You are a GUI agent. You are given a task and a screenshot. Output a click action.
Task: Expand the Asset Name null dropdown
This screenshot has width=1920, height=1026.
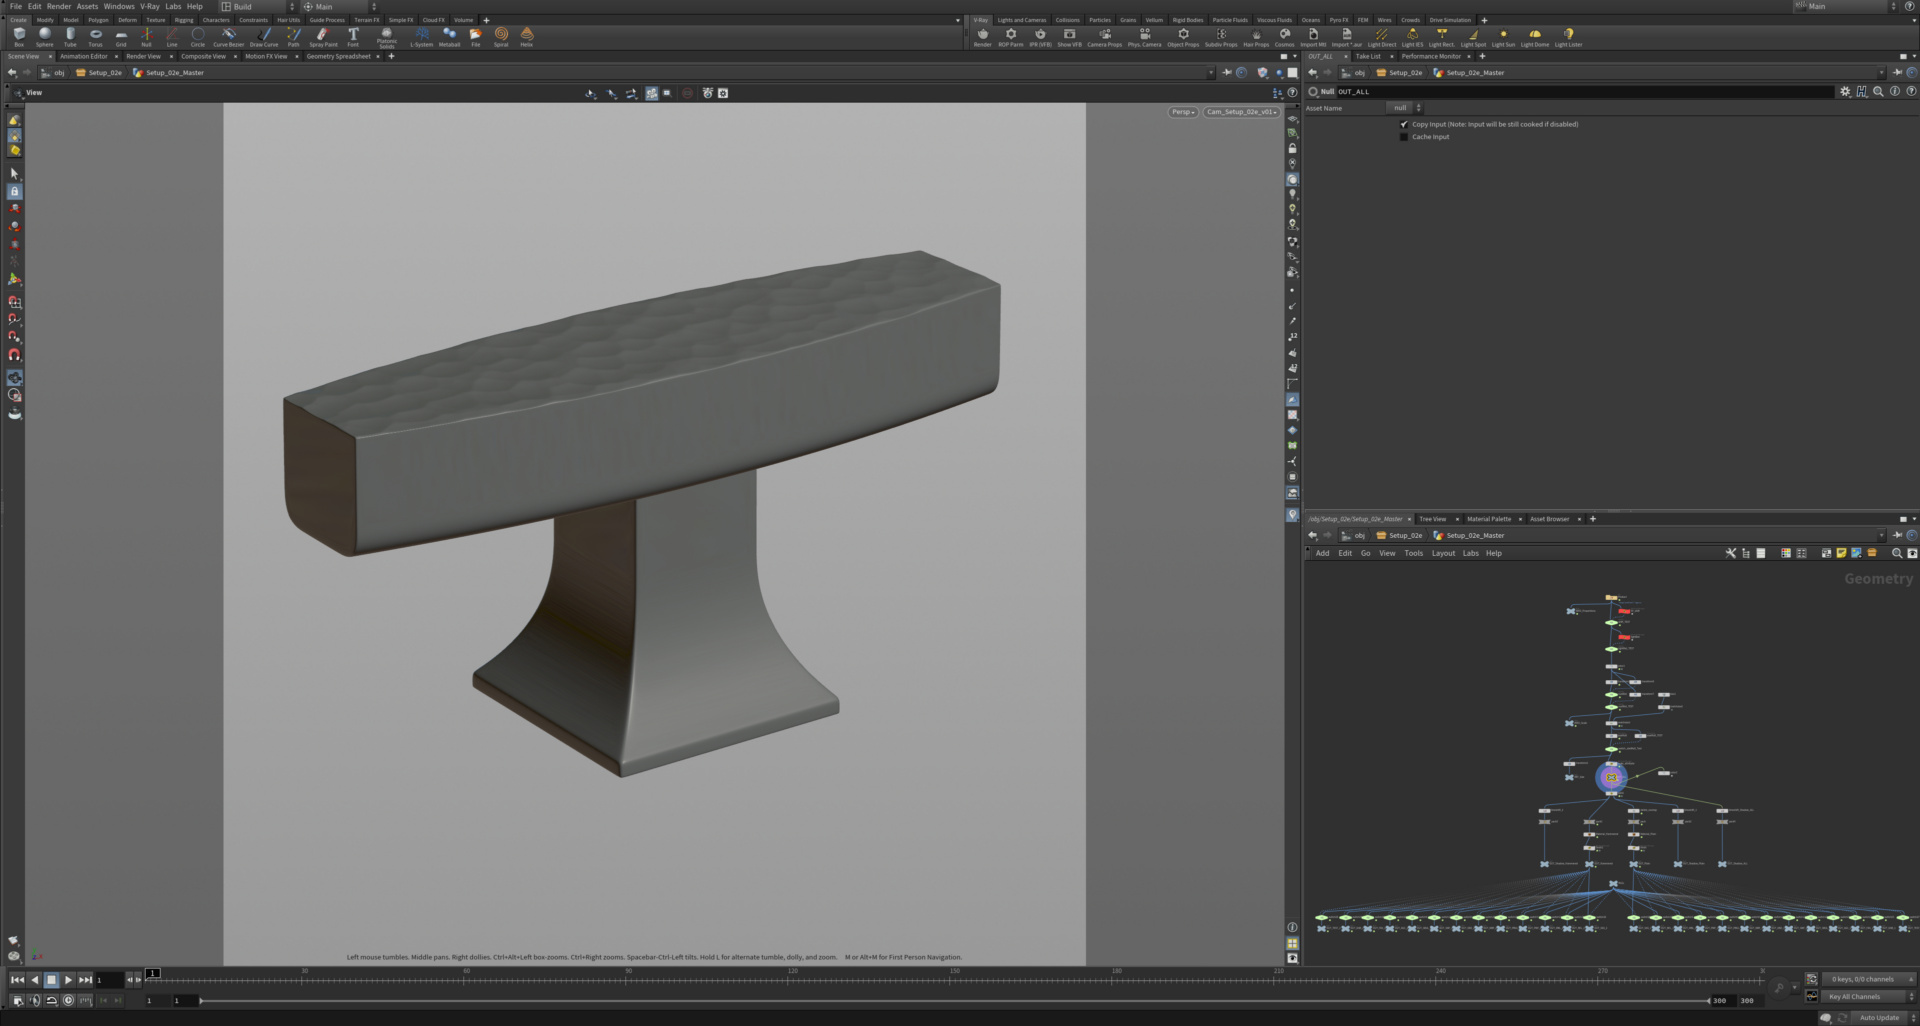tap(1404, 108)
